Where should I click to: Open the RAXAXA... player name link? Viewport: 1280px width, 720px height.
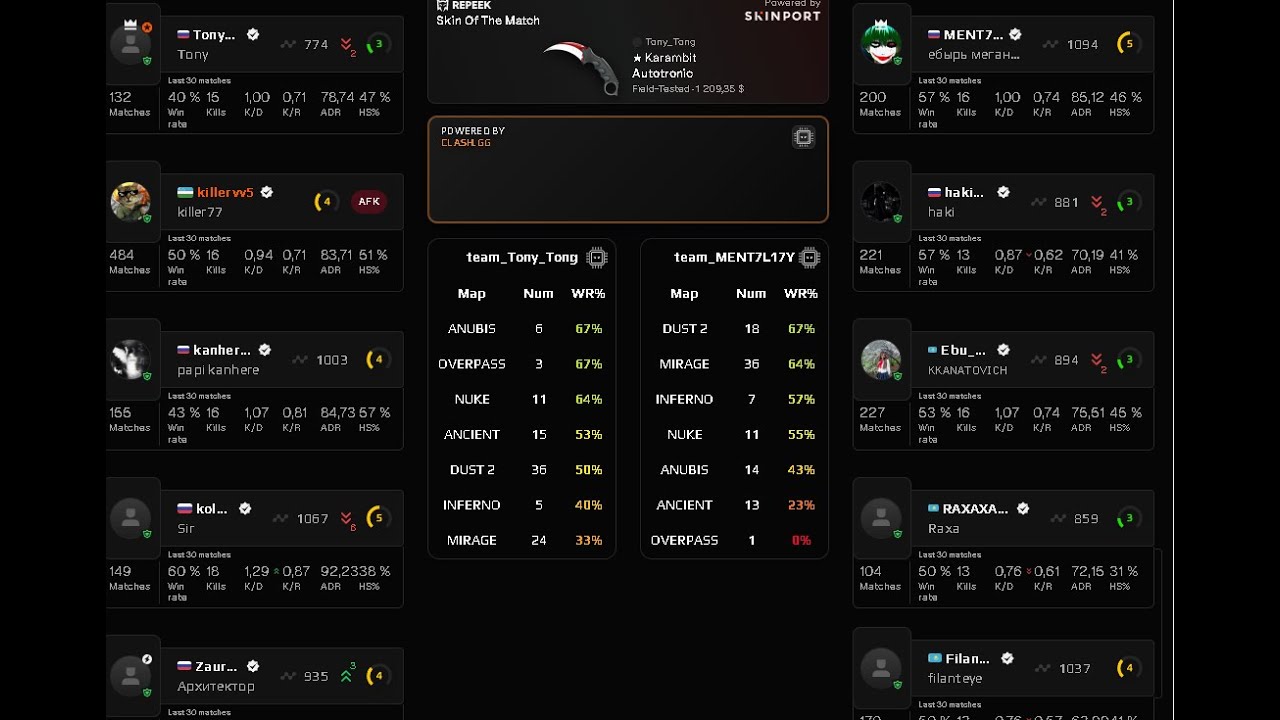pyautogui.click(x=975, y=508)
